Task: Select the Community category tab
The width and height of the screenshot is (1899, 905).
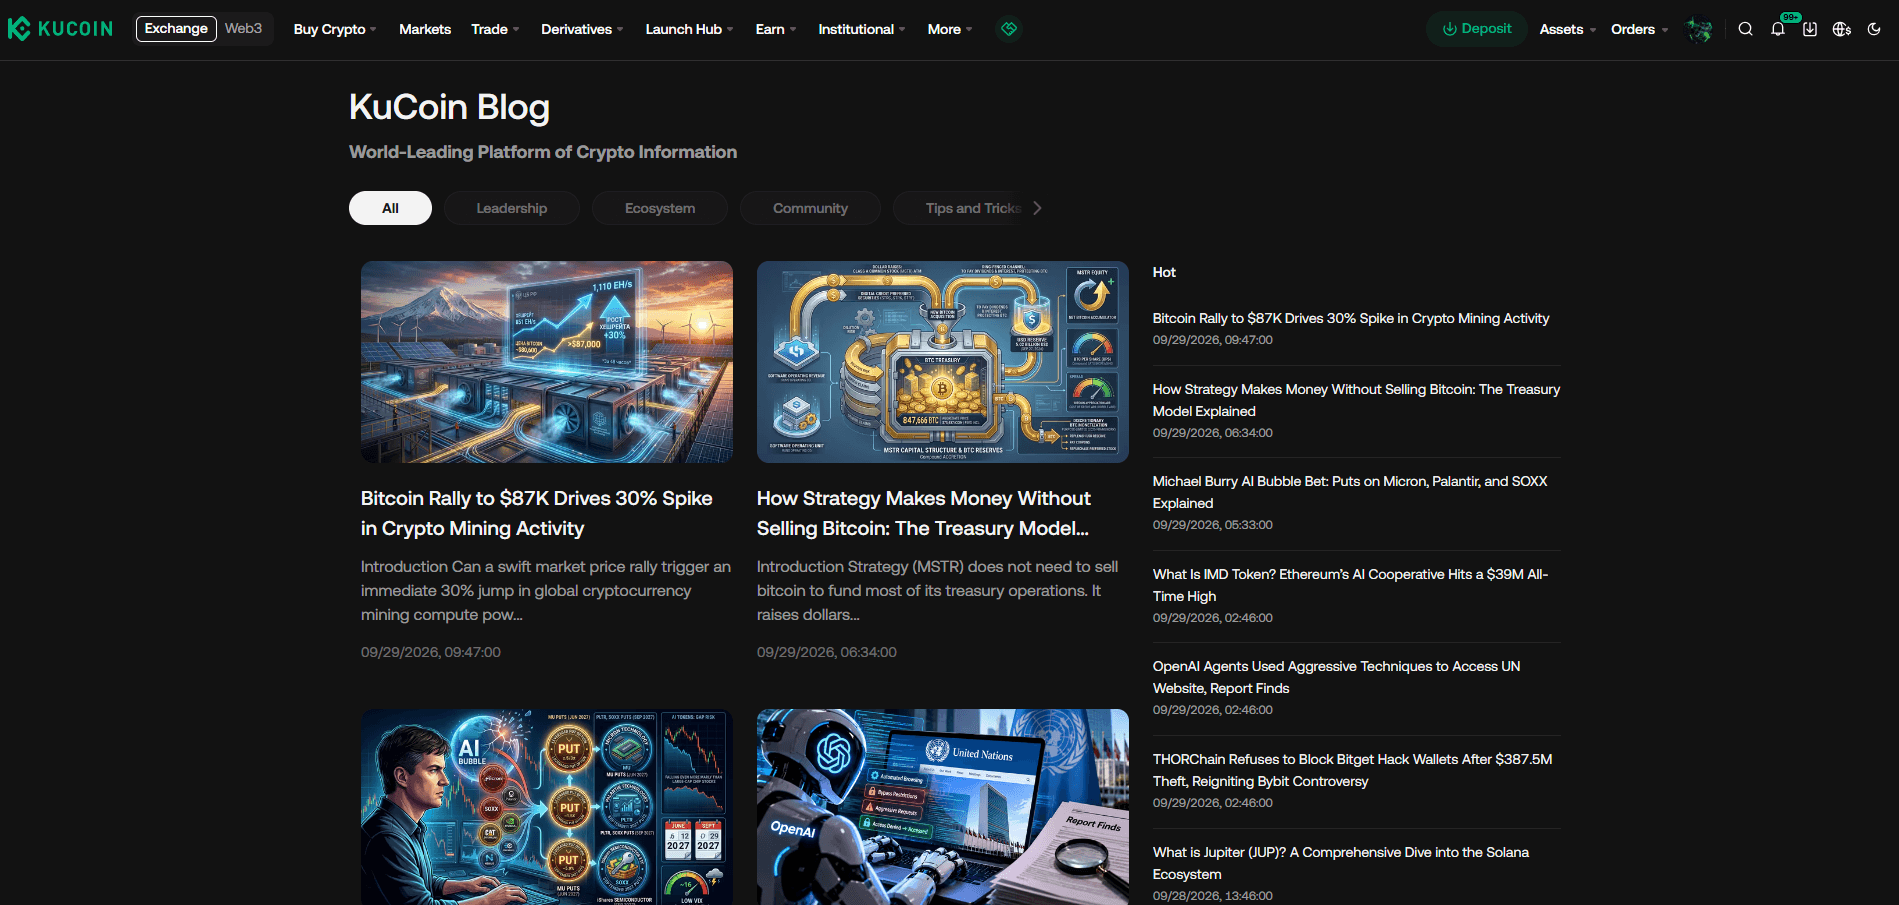Action: (x=810, y=208)
